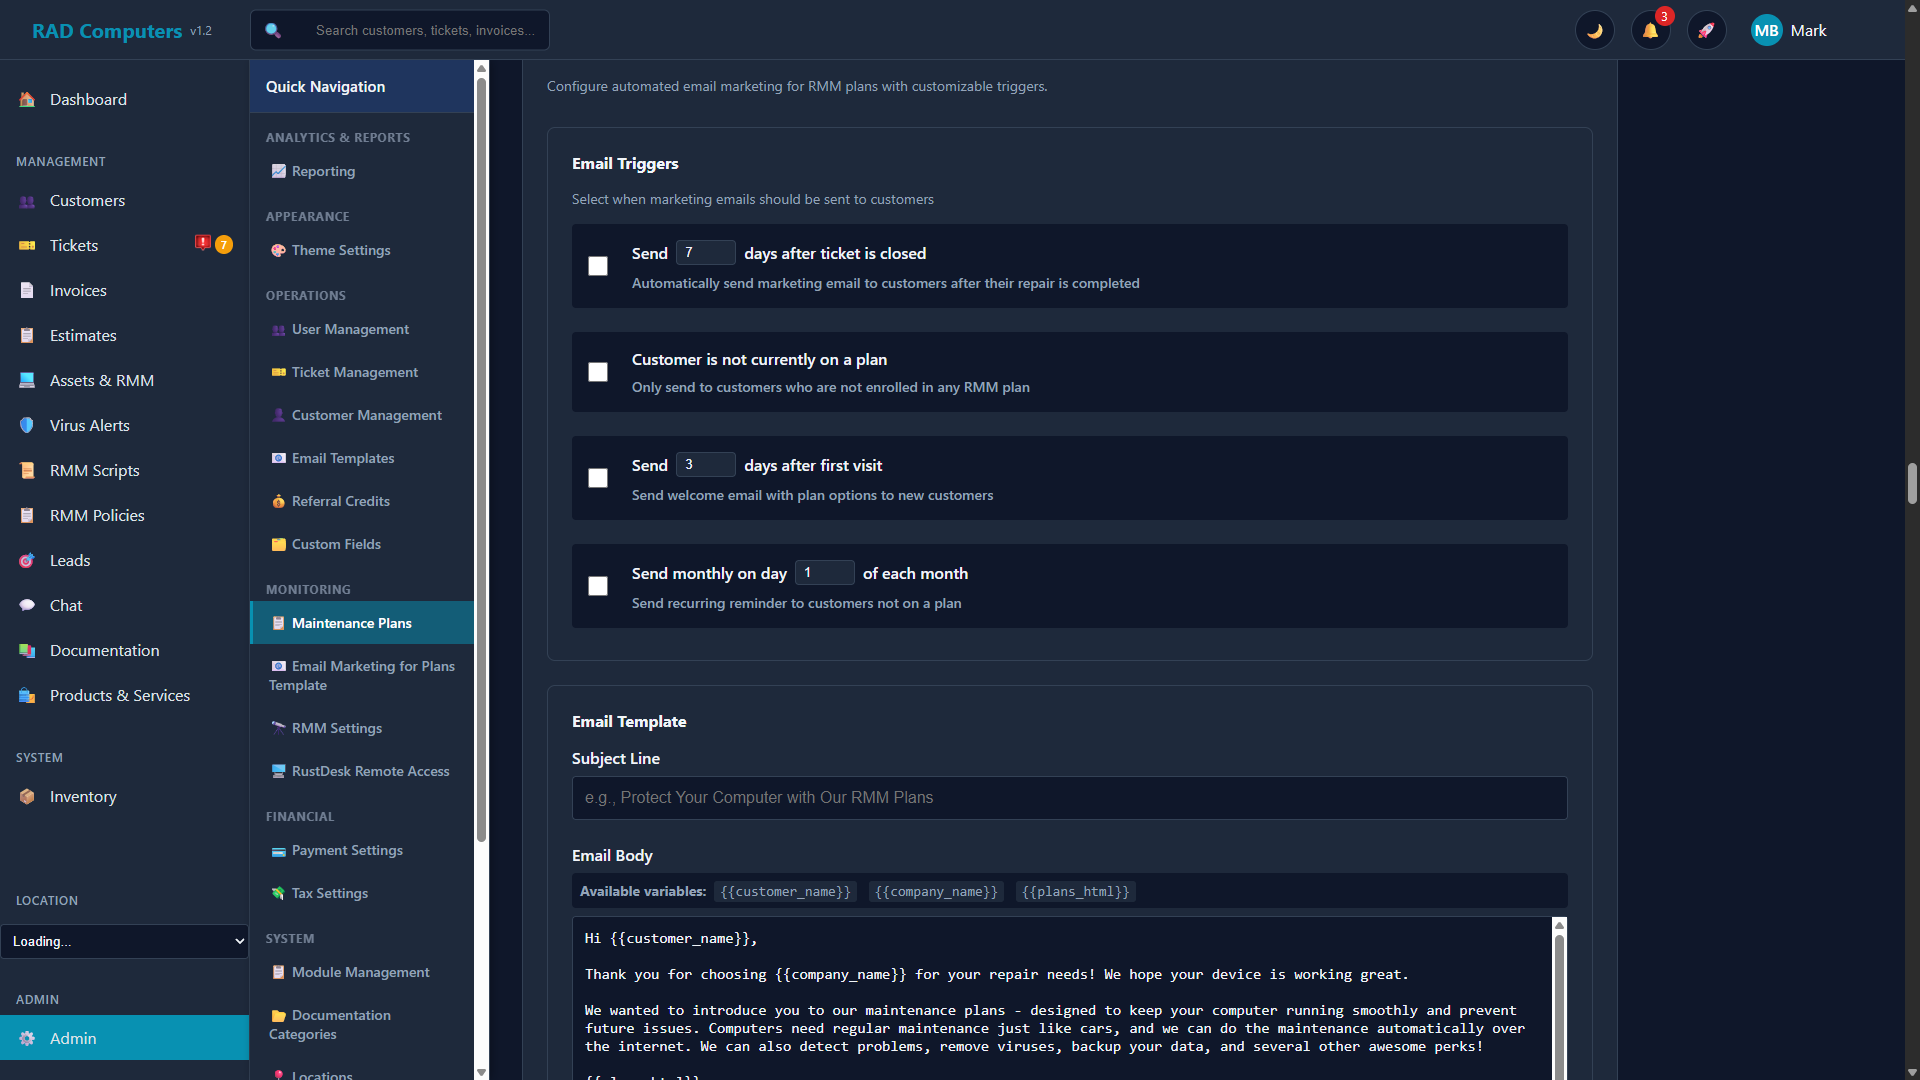Image resolution: width=1920 pixels, height=1080 pixels.
Task: Click the Subject Line input field
Action: tap(1069, 798)
